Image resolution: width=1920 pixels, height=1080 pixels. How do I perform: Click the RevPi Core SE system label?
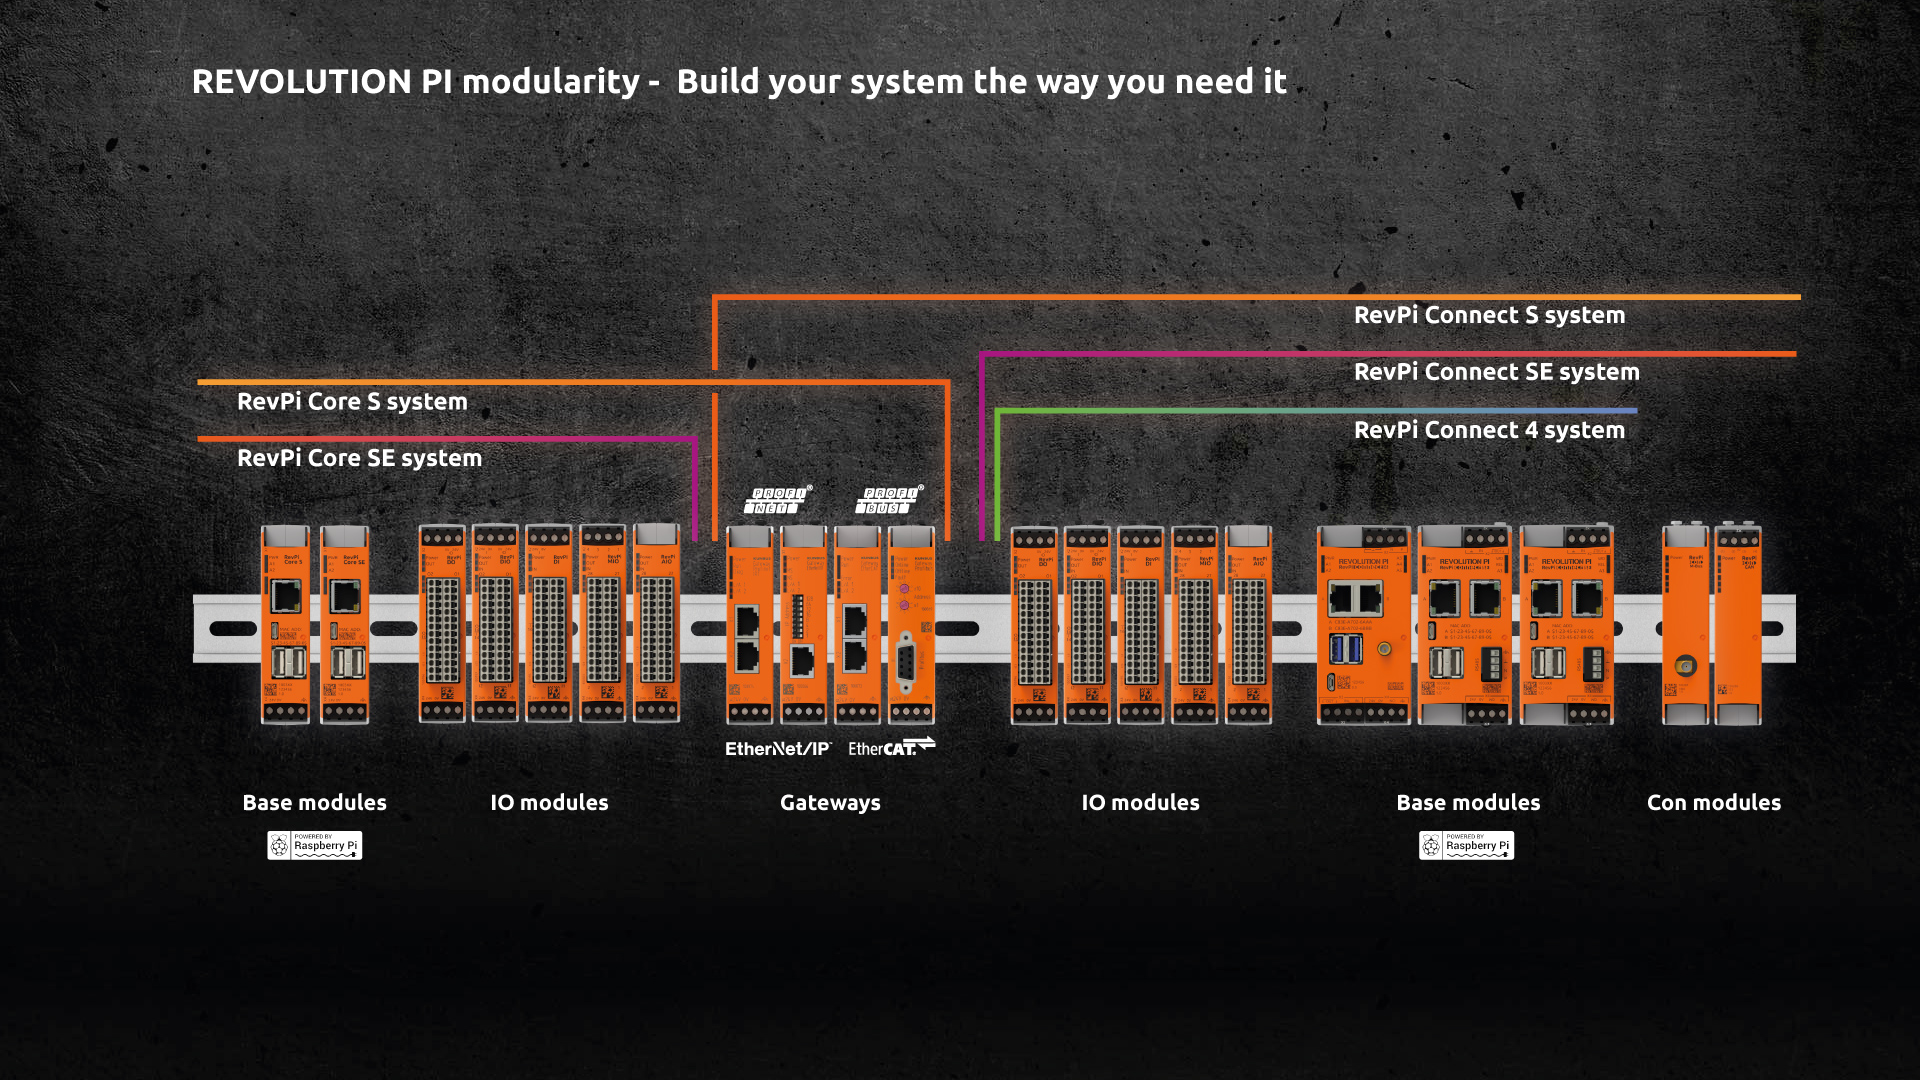359,458
